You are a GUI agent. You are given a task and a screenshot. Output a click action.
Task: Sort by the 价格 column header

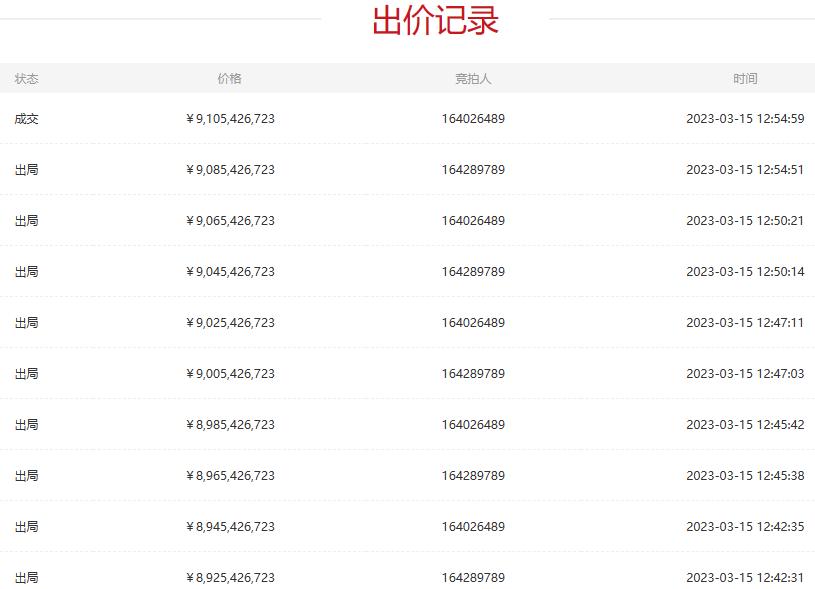pyautogui.click(x=232, y=78)
